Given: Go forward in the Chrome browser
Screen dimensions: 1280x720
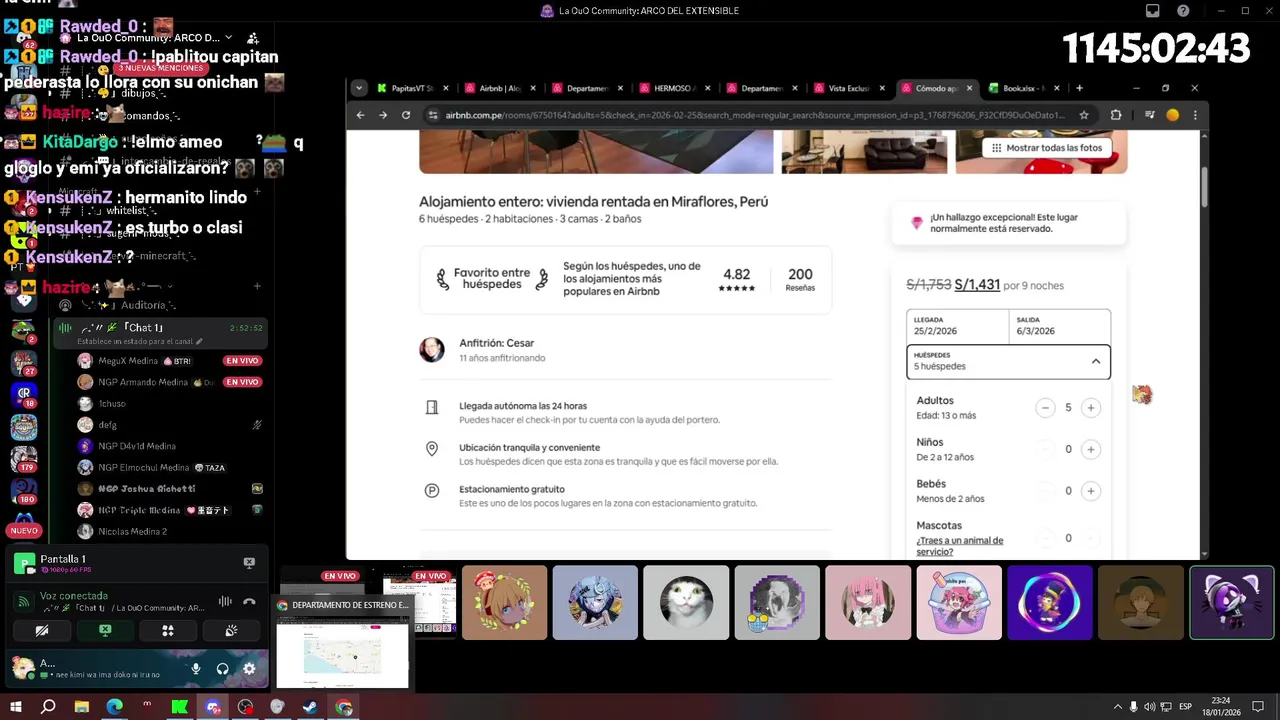Looking at the screenshot, I should click(383, 115).
